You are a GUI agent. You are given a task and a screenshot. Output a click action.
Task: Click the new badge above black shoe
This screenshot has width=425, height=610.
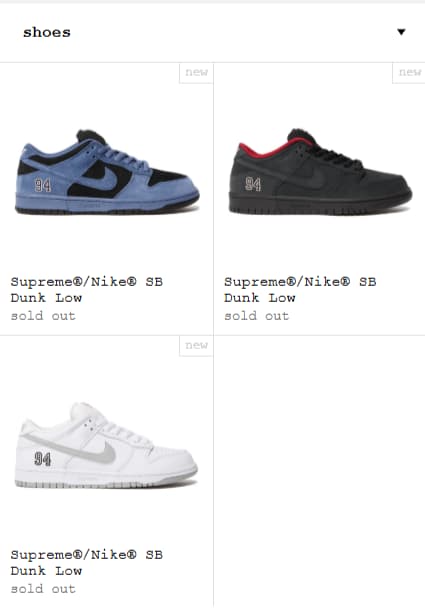pyautogui.click(x=409, y=73)
